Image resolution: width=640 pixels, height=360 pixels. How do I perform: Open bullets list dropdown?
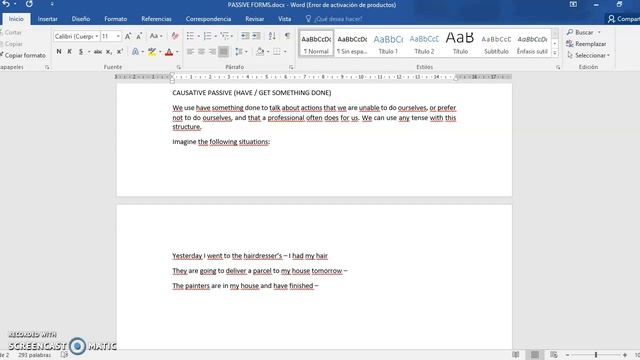pyautogui.click(x=199, y=36)
